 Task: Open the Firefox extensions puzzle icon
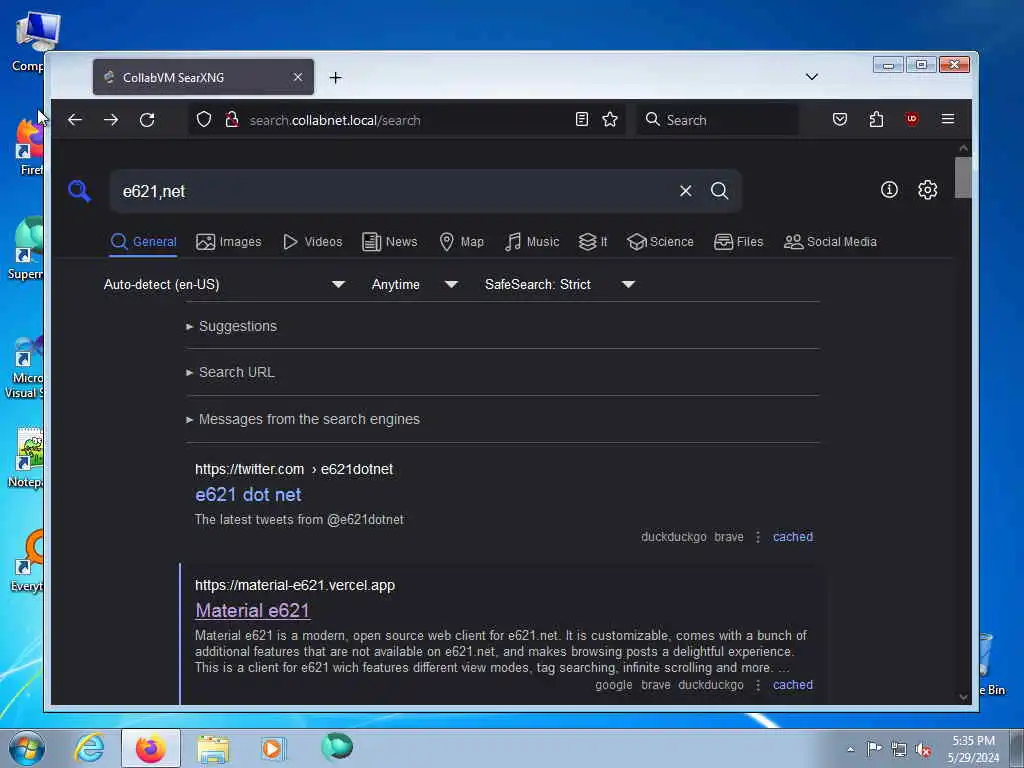point(876,119)
